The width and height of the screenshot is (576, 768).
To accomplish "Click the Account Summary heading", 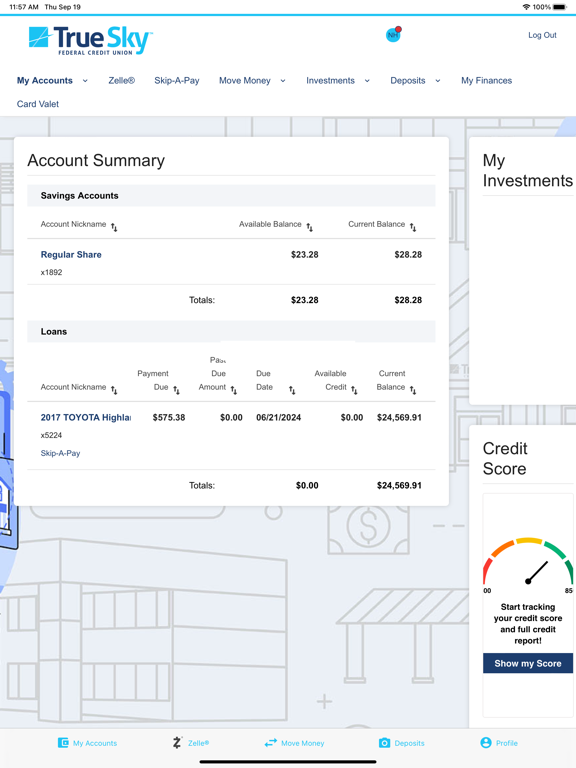I will tap(96, 160).
